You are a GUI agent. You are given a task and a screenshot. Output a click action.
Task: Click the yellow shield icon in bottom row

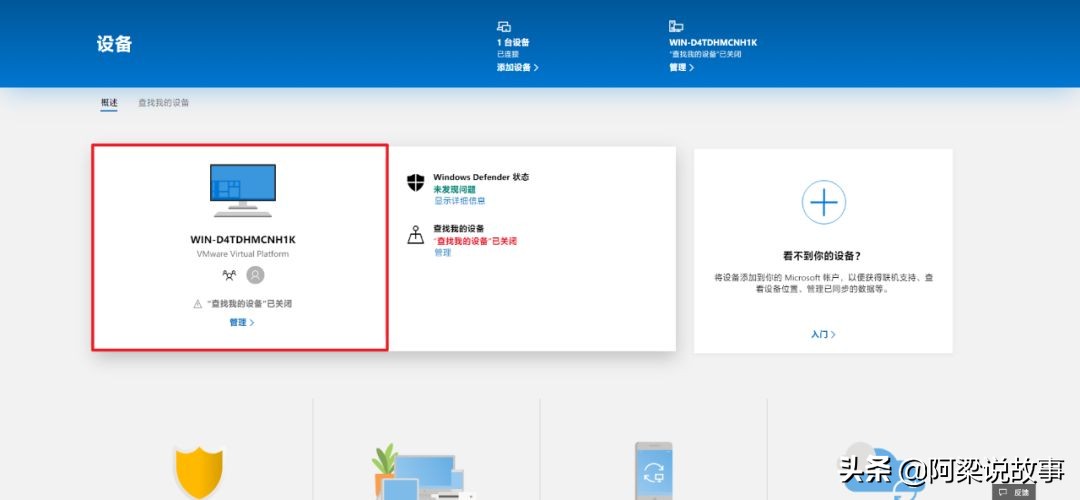199,471
